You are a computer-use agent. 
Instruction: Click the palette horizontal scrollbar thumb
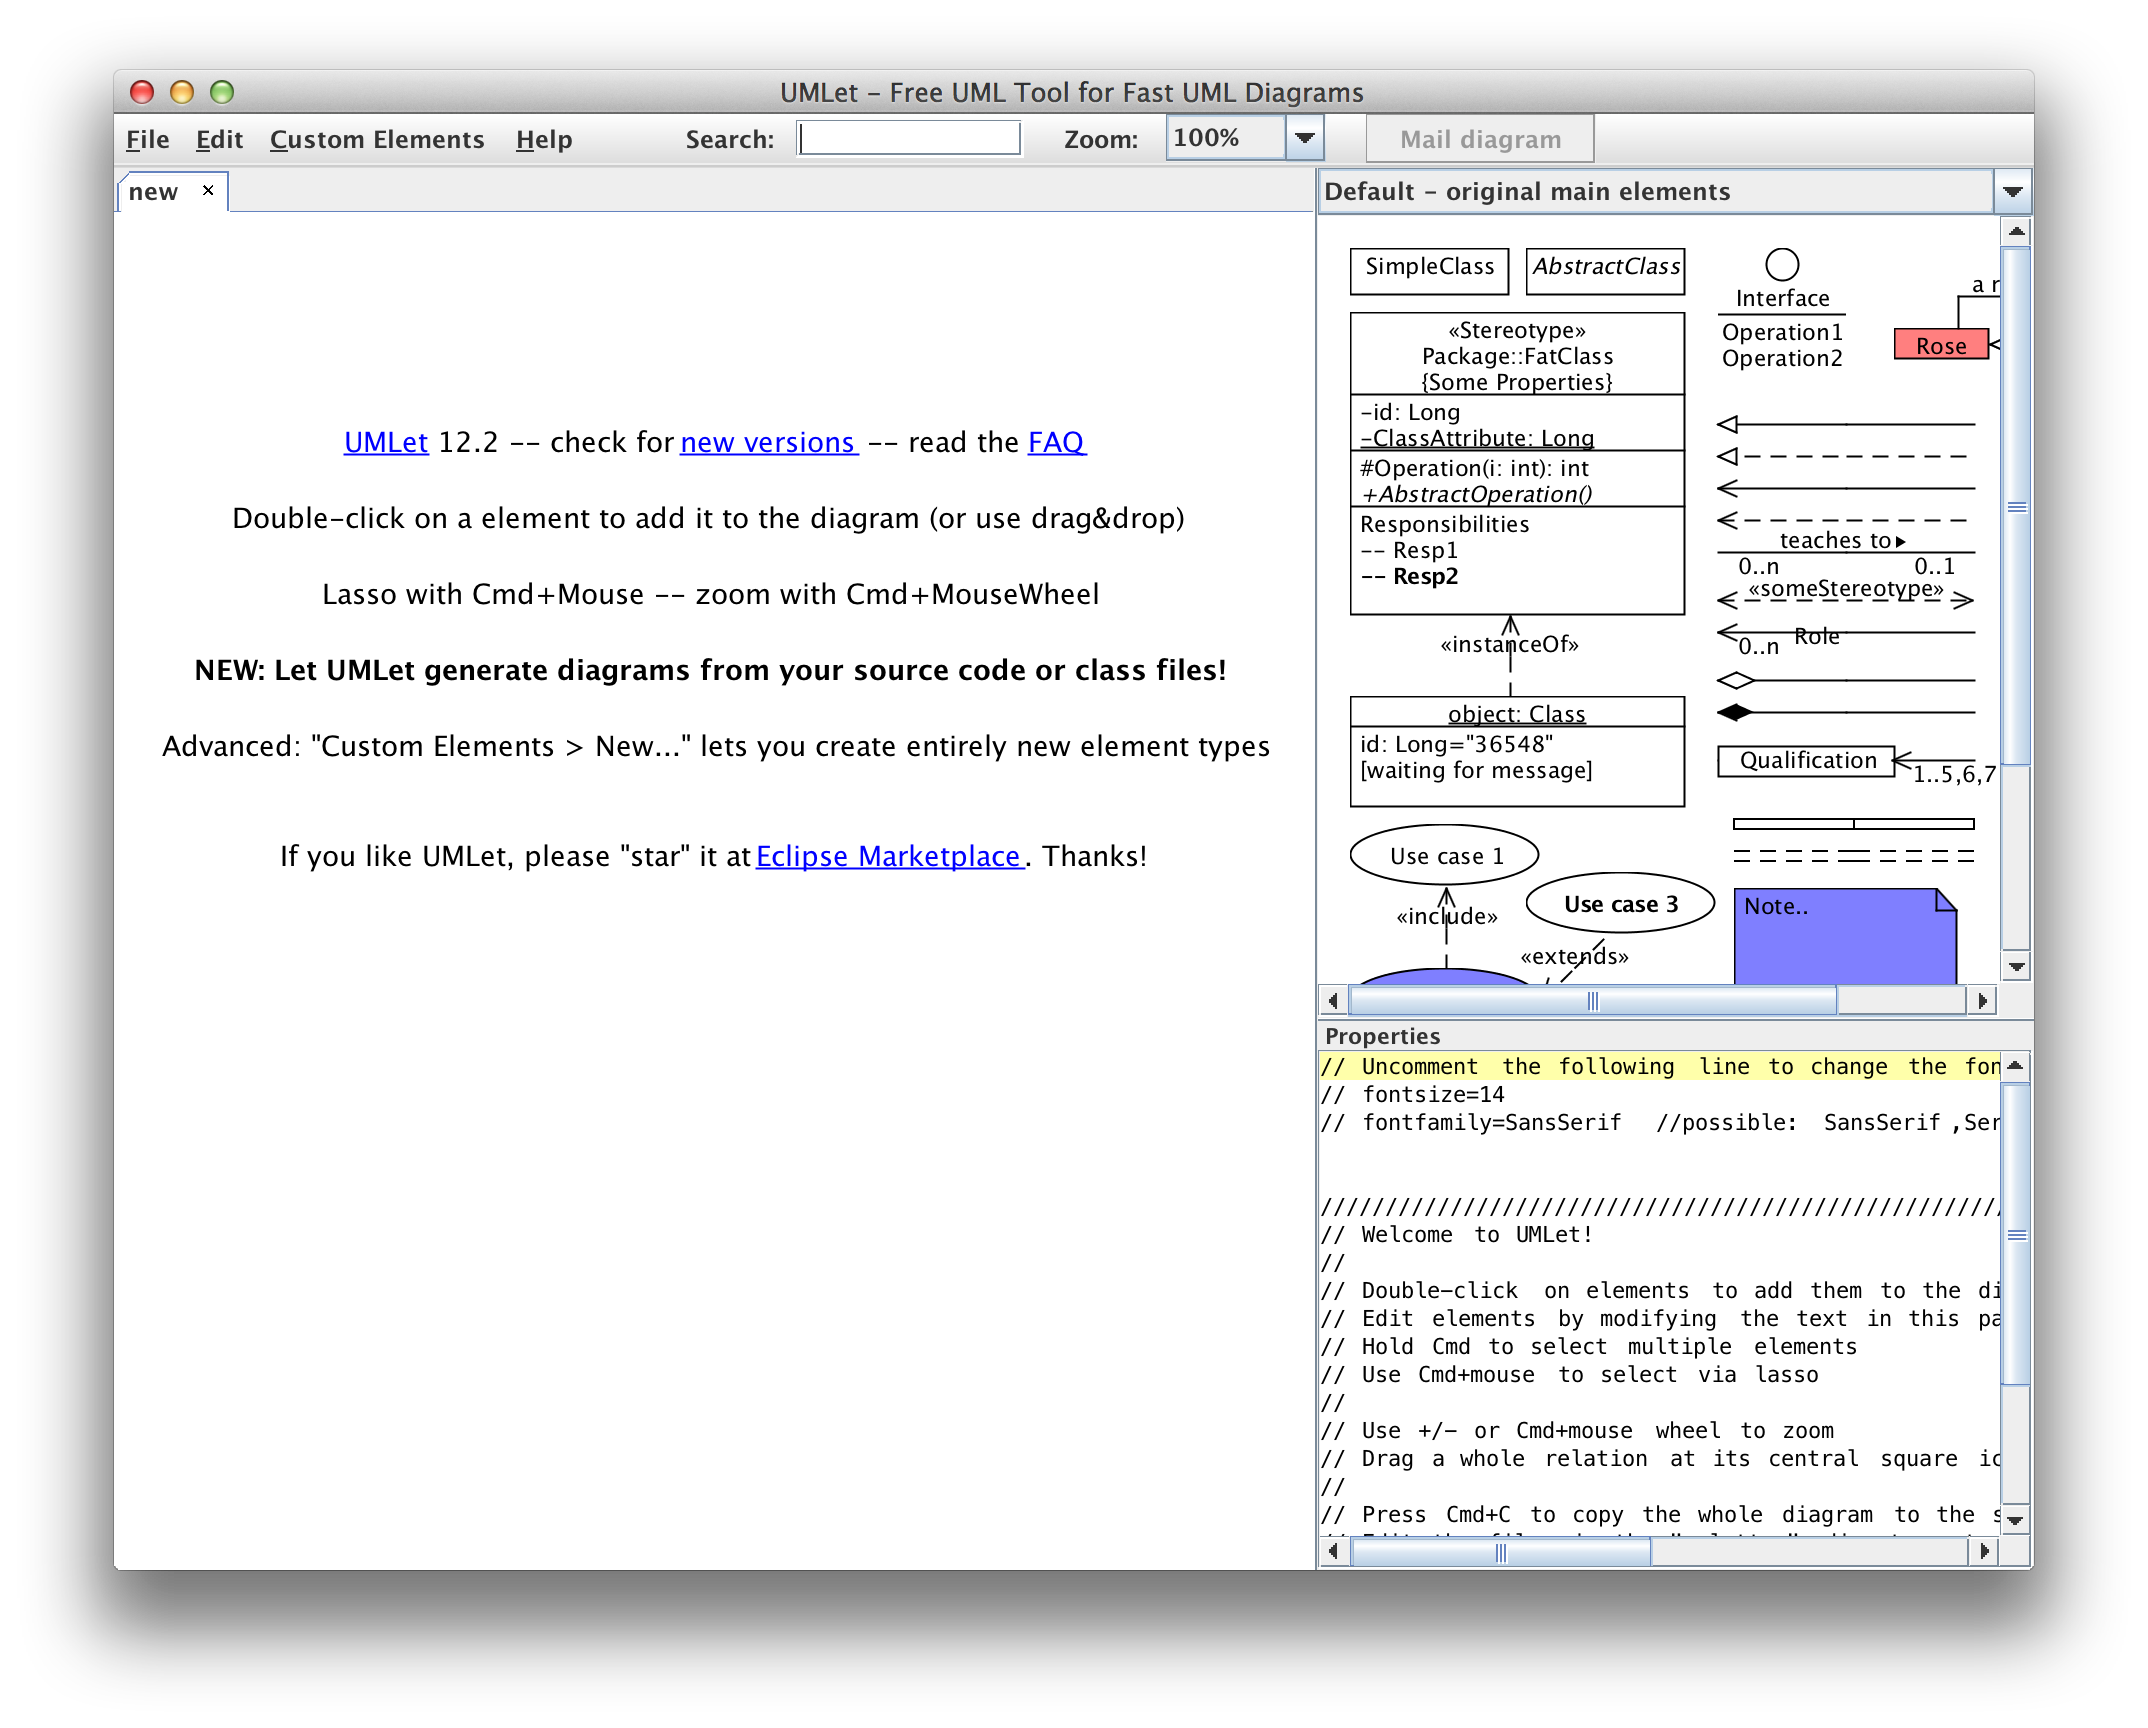(x=1592, y=1000)
